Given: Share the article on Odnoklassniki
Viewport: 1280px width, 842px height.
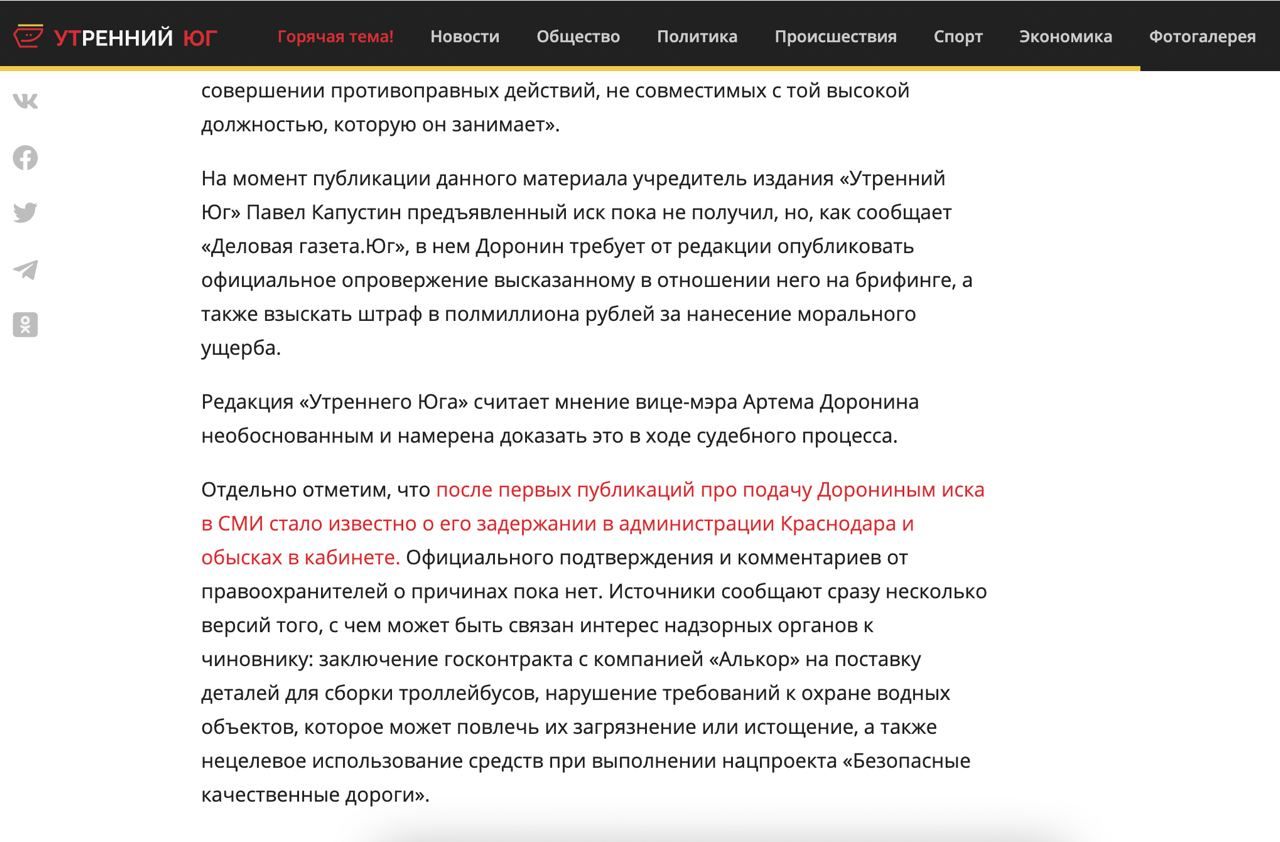Looking at the screenshot, I should [25, 324].
